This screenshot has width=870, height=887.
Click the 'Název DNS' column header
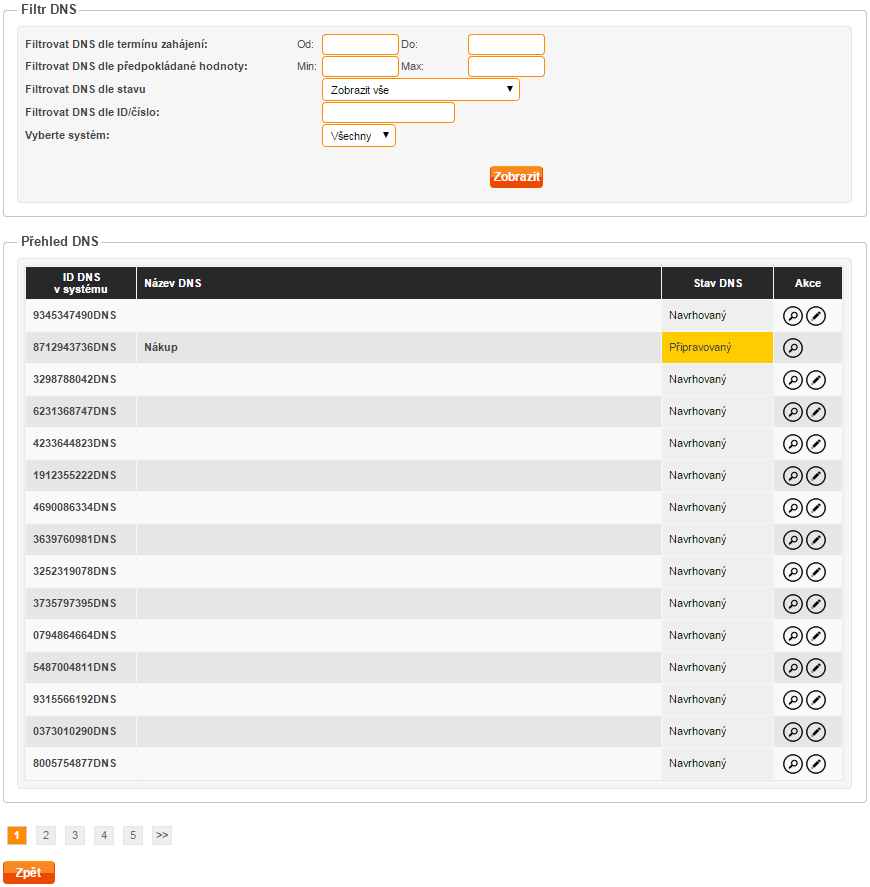click(398, 283)
